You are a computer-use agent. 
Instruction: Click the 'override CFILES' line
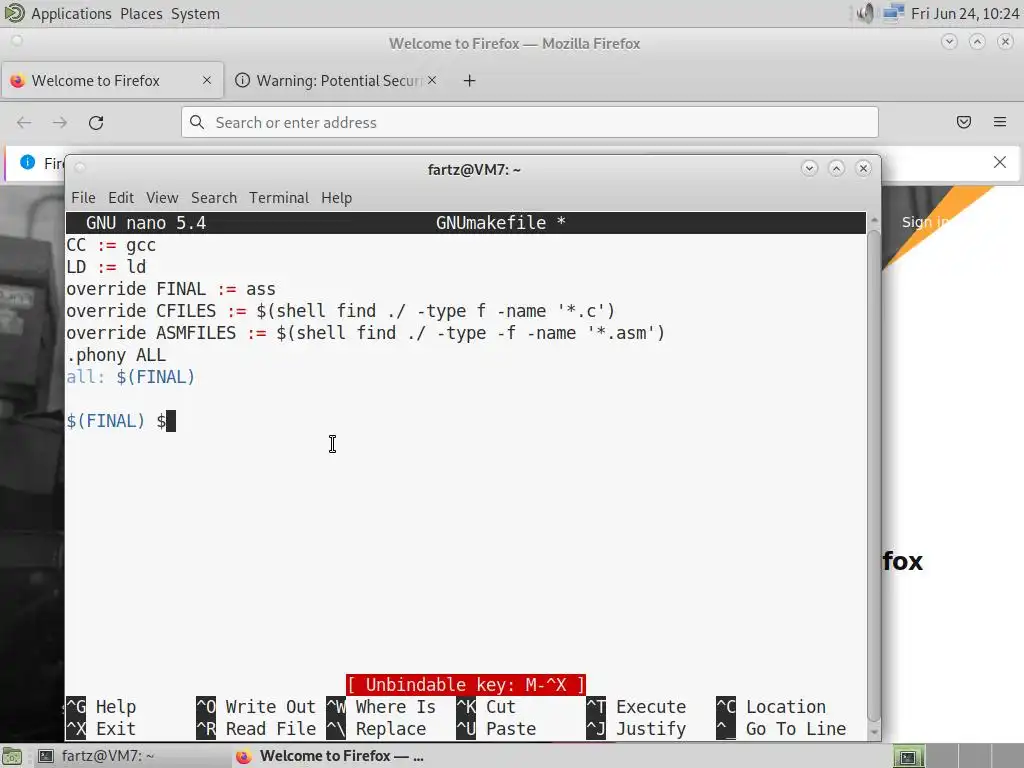coord(340,311)
